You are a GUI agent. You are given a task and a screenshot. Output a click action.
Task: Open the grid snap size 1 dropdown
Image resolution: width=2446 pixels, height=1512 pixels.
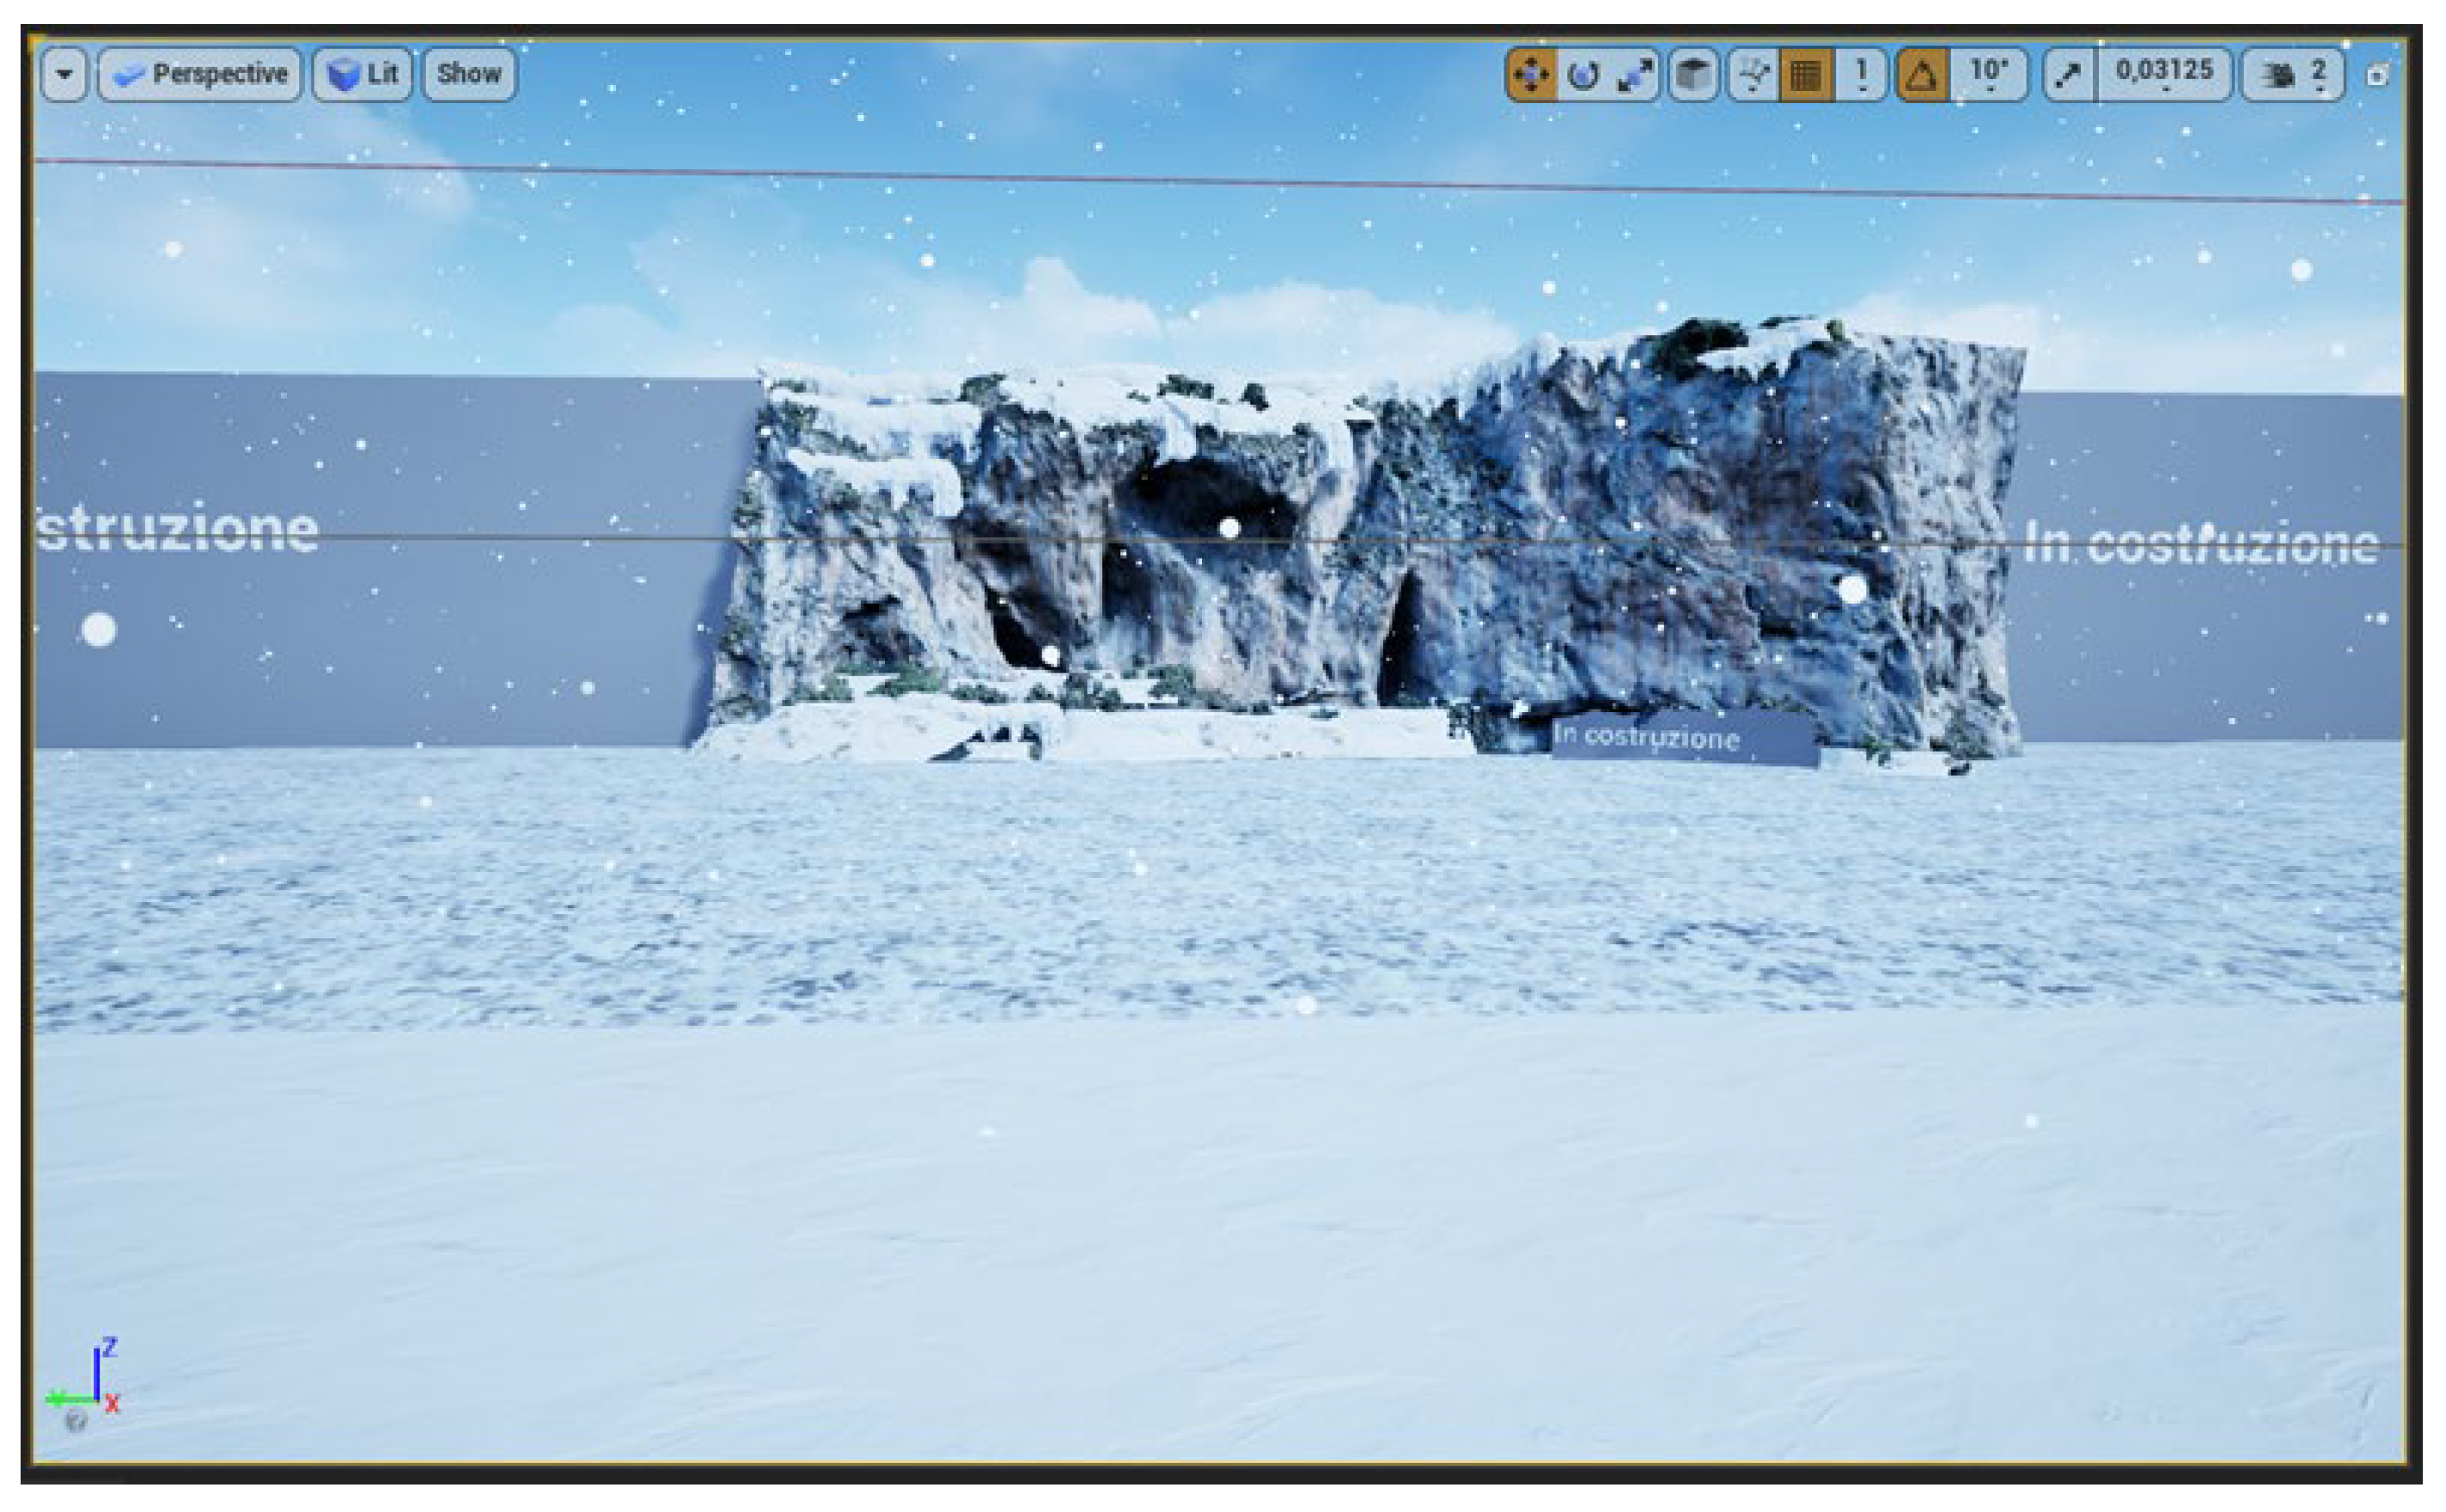pos(1861,75)
